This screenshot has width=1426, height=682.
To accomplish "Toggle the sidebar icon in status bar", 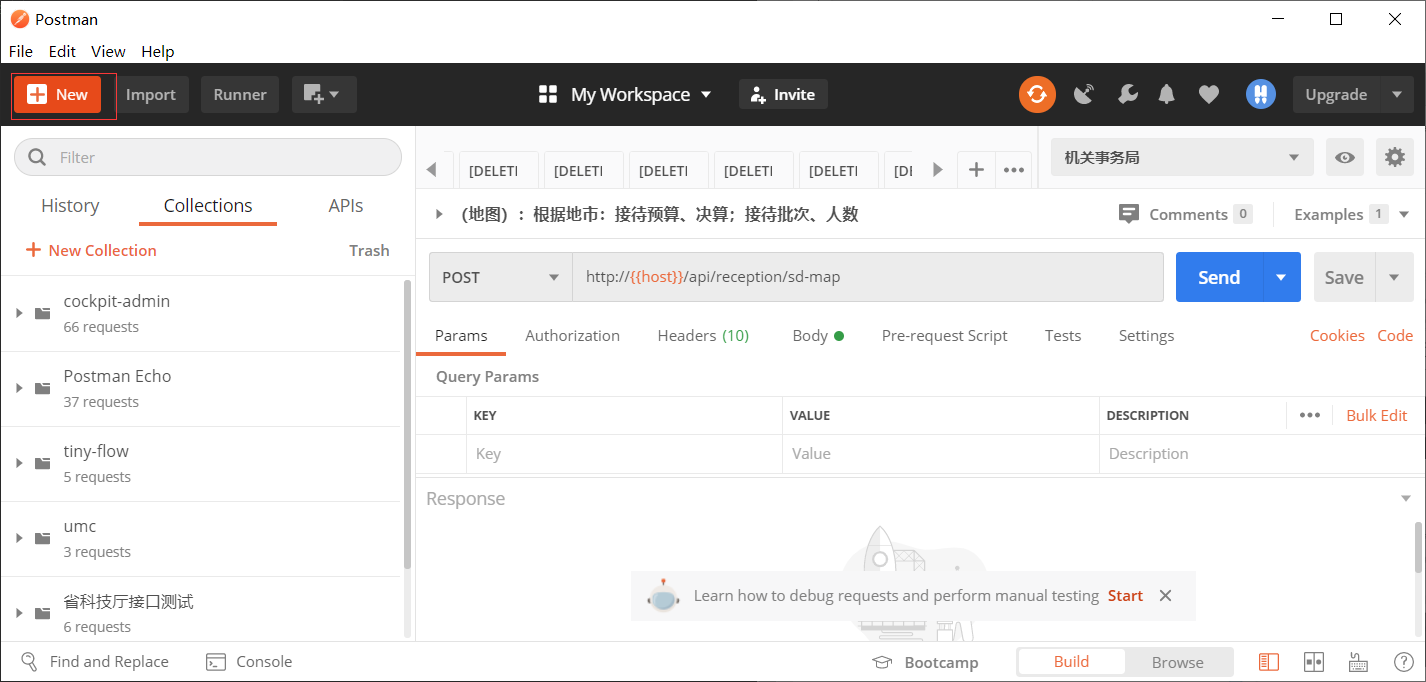I will [x=1269, y=662].
